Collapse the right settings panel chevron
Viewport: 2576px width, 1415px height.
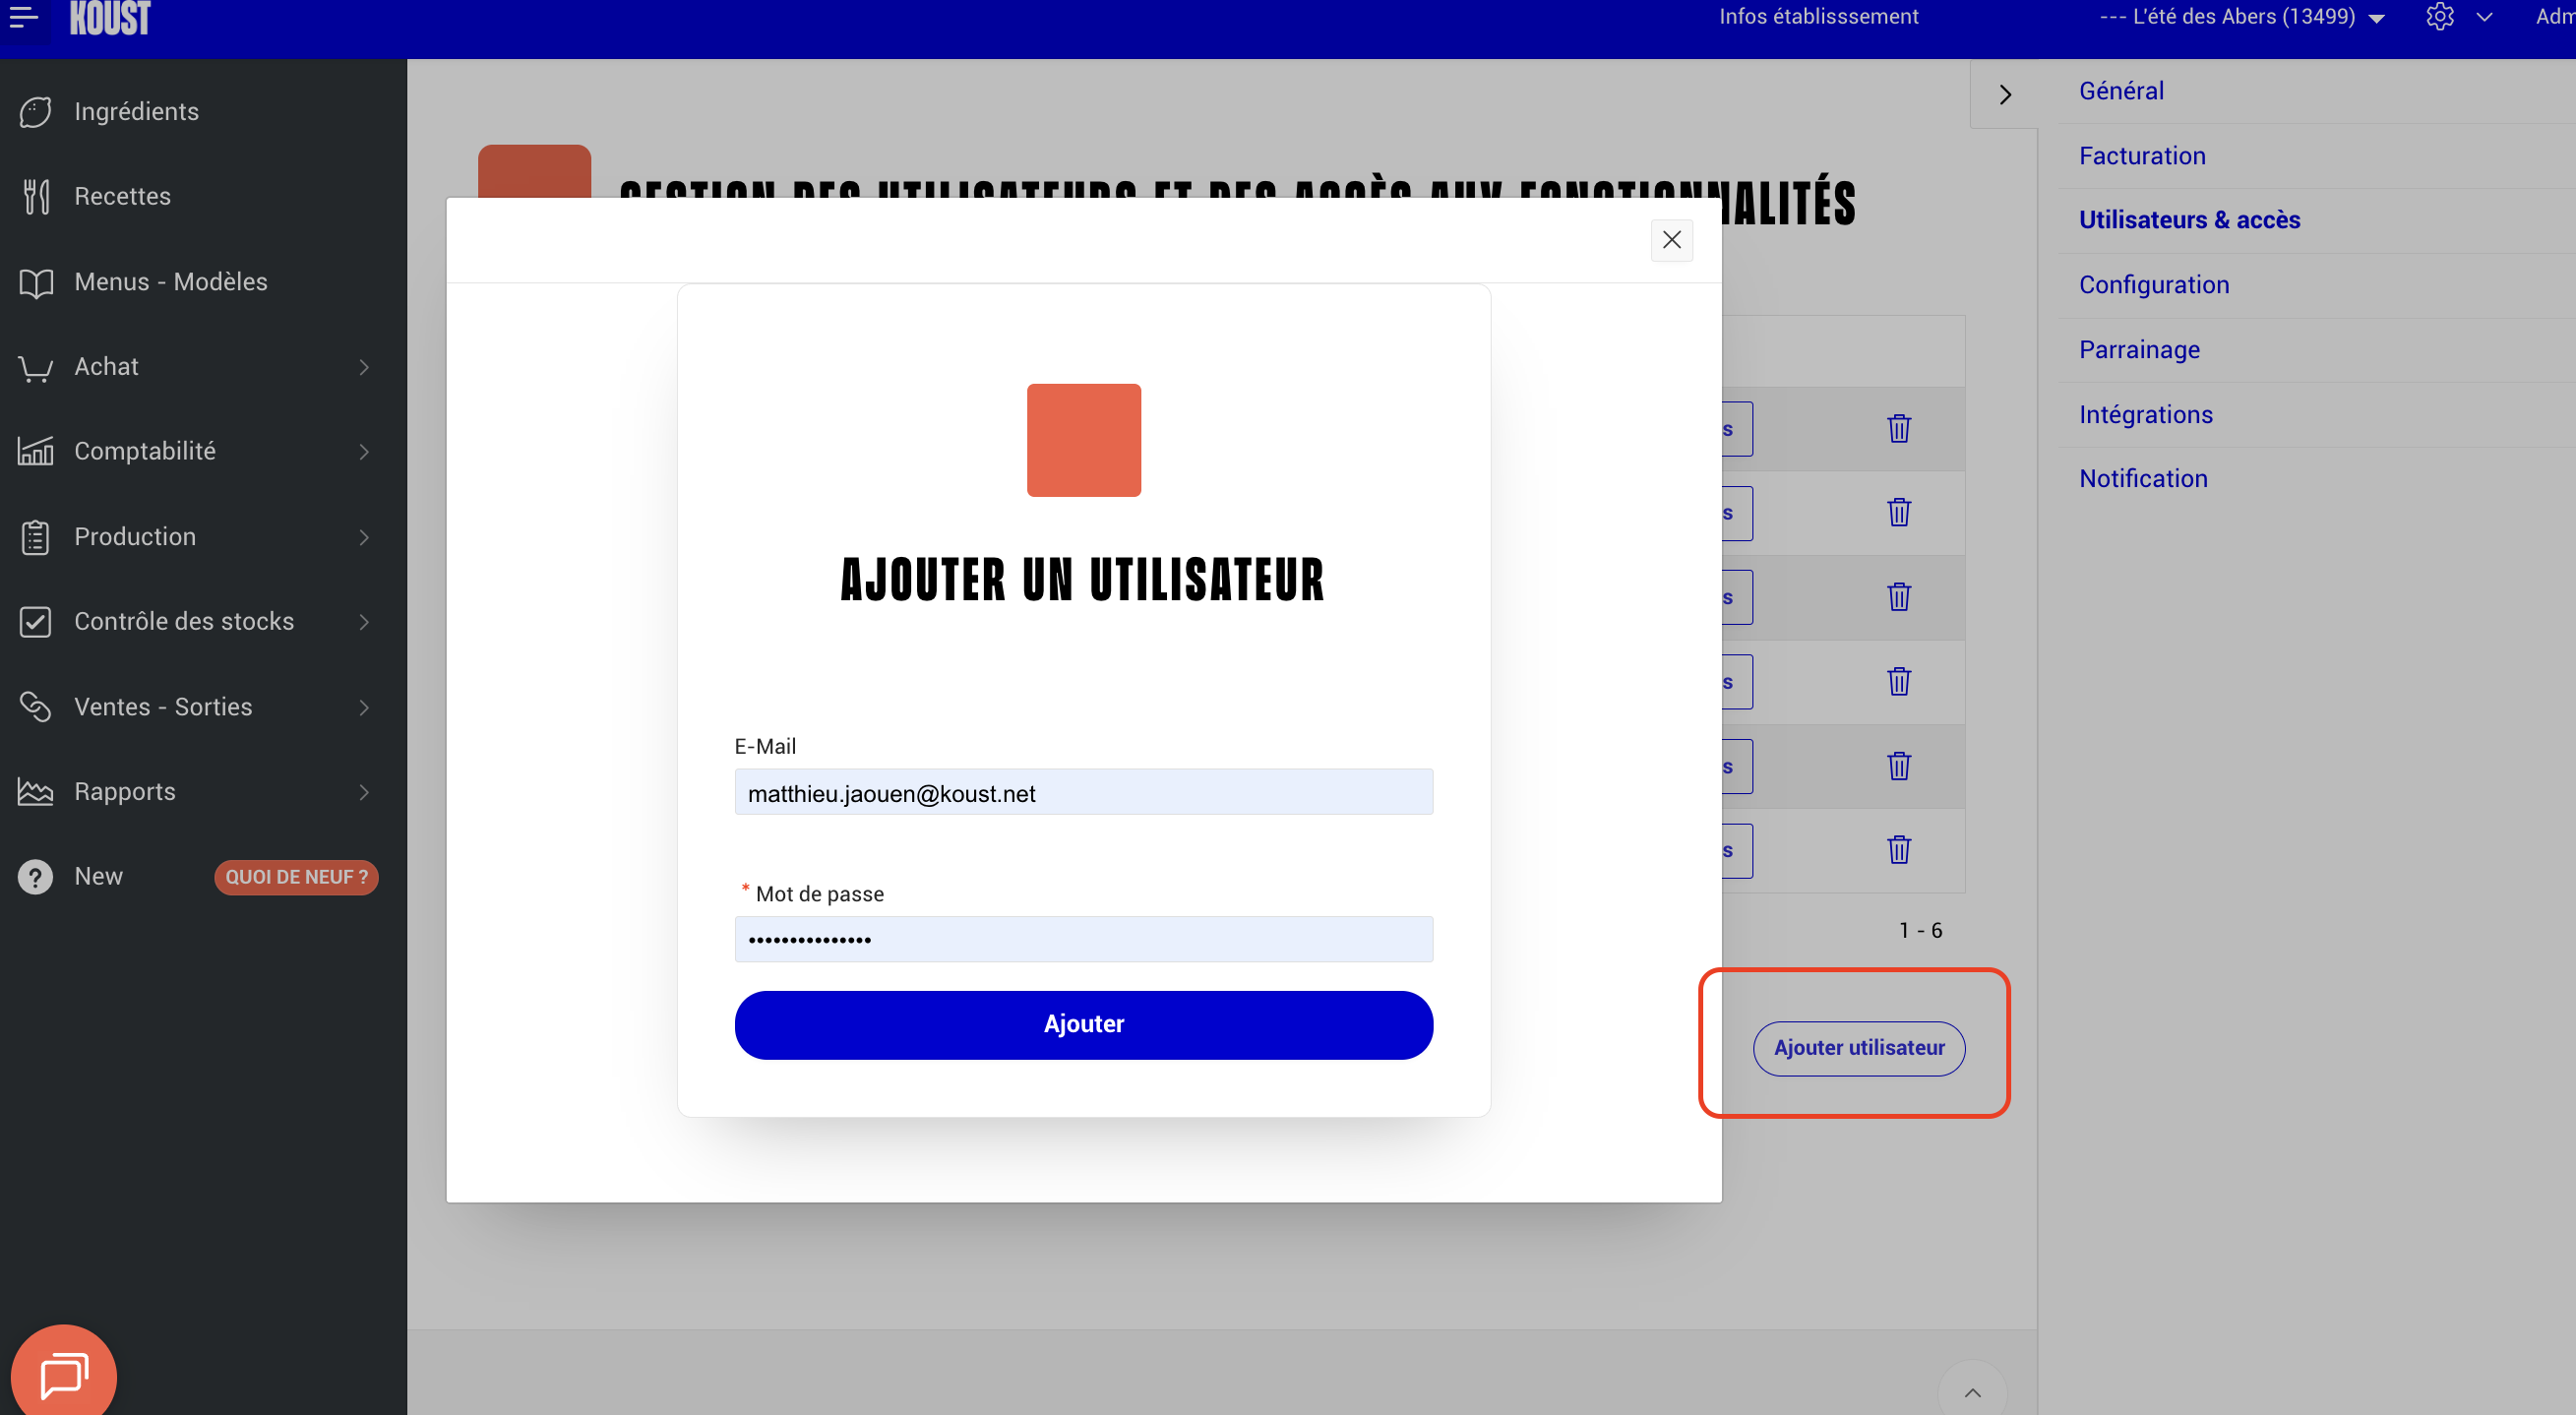point(2004,95)
